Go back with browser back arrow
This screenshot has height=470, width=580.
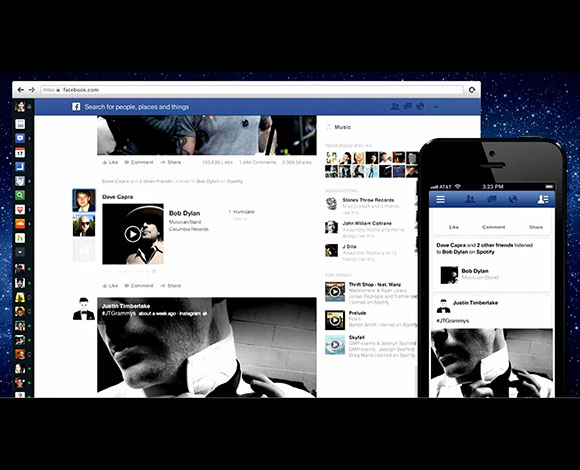(21, 90)
